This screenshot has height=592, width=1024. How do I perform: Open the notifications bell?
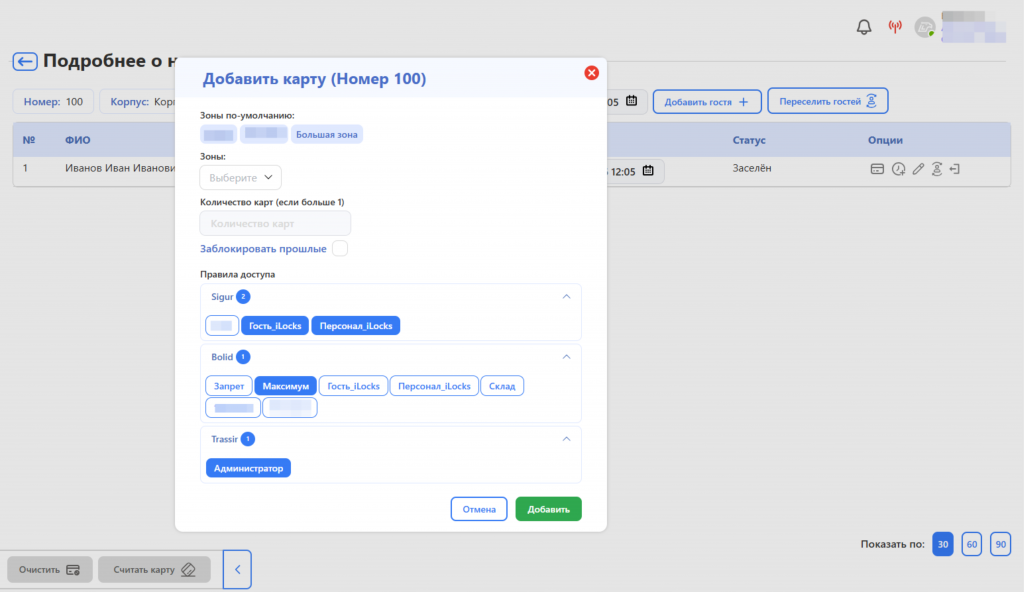[864, 27]
